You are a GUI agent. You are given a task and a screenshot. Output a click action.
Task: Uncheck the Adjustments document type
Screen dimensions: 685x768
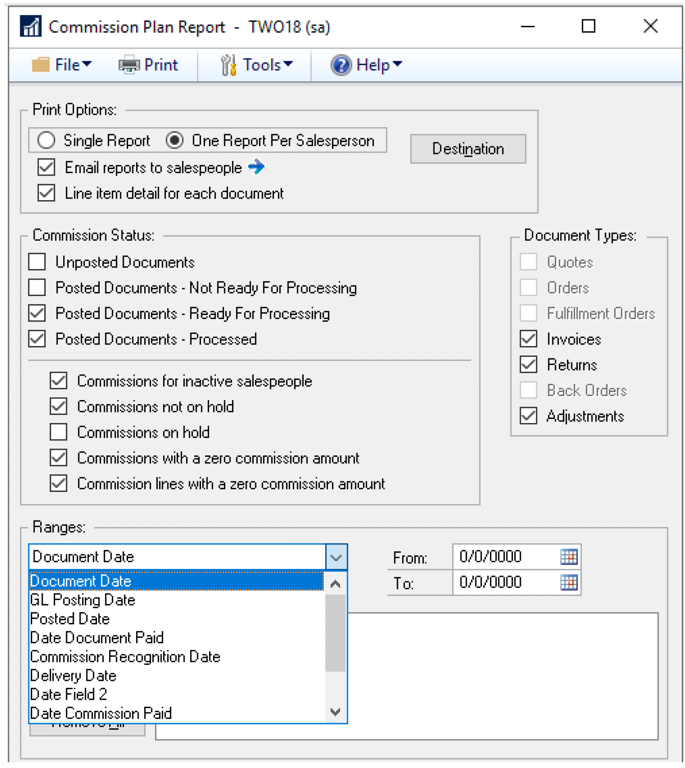[x=528, y=416]
